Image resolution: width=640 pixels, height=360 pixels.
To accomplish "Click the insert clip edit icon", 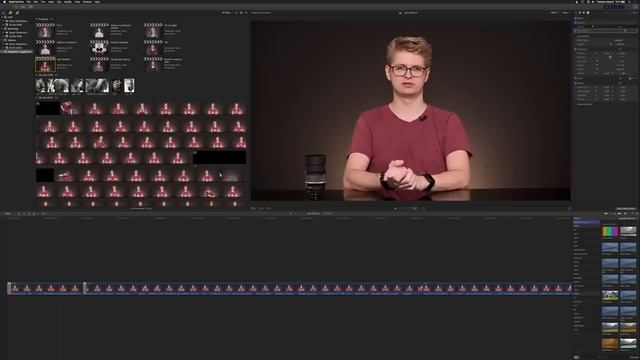I will [x=24, y=213].
